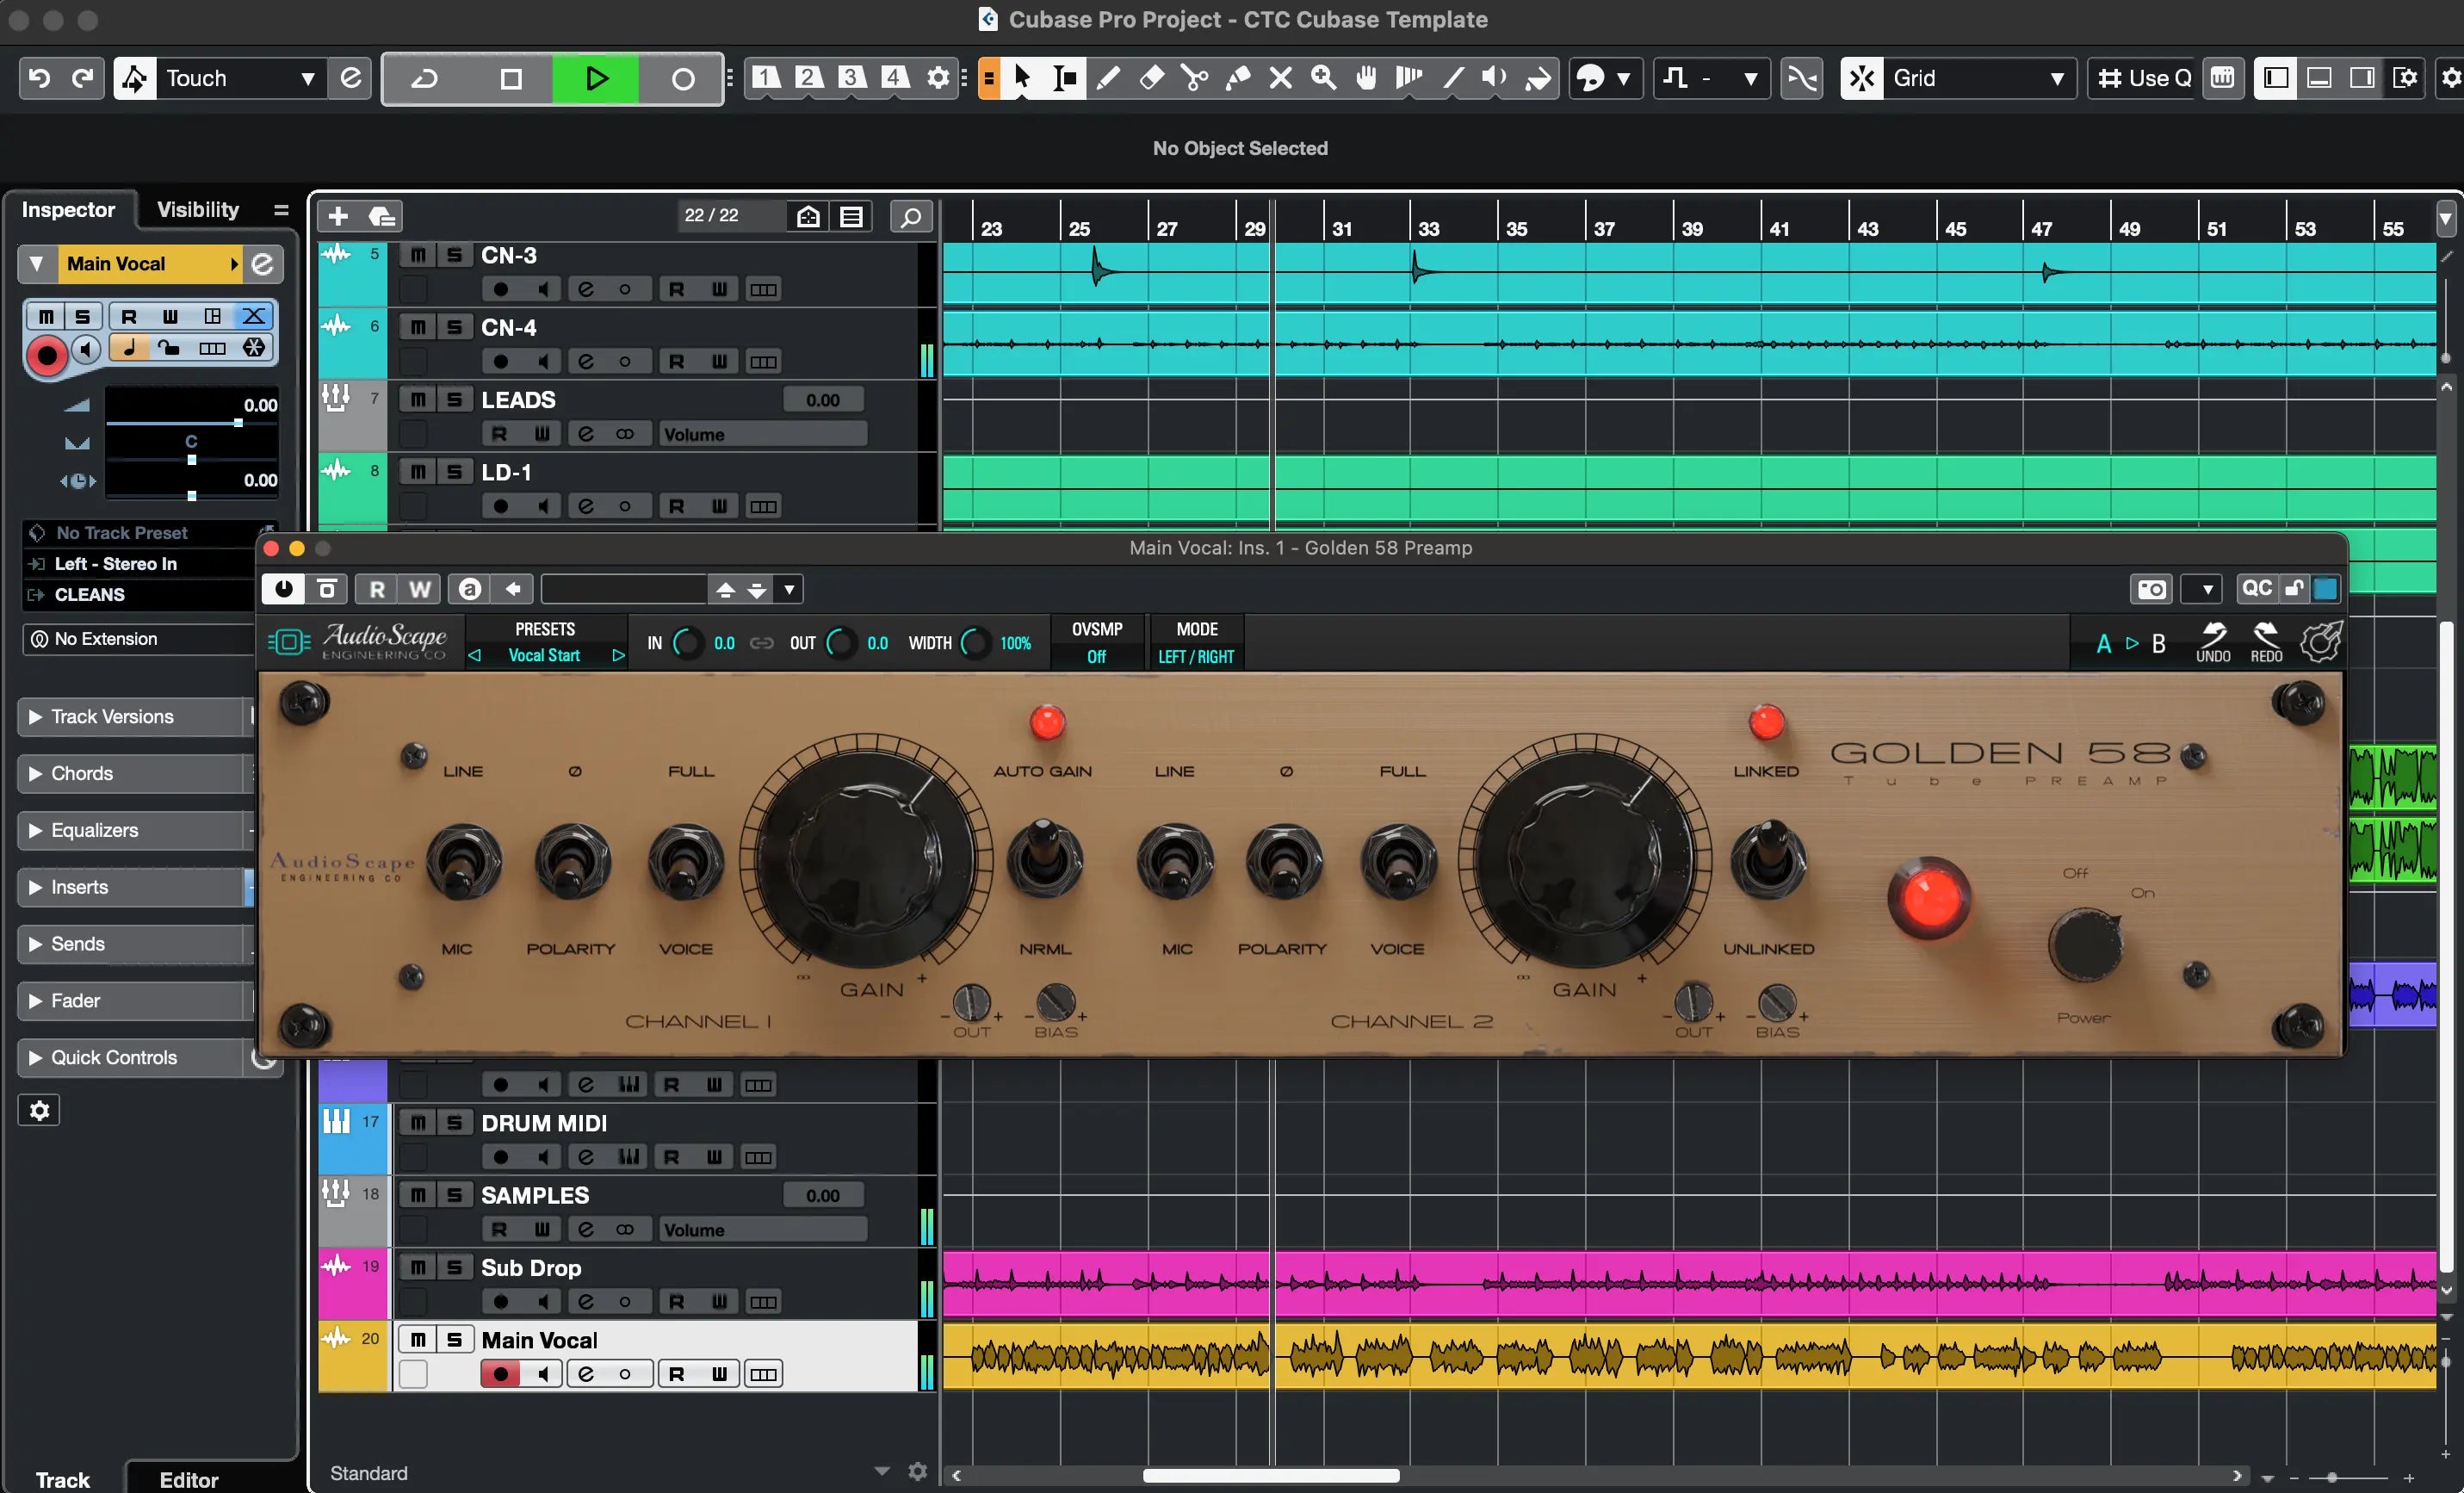This screenshot has width=2464, height=1493.
Task: Toggle bypass on the Golden 58 Preamp plugin
Action: point(283,589)
